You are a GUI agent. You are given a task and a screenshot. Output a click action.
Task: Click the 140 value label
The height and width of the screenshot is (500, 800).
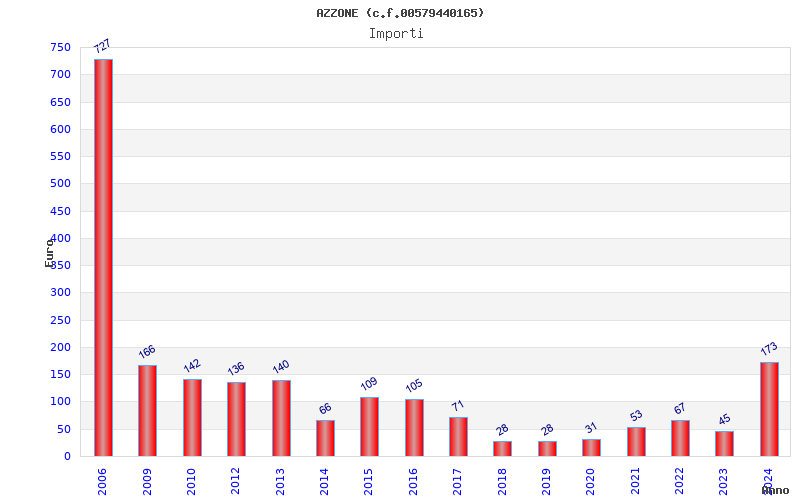[x=281, y=366]
